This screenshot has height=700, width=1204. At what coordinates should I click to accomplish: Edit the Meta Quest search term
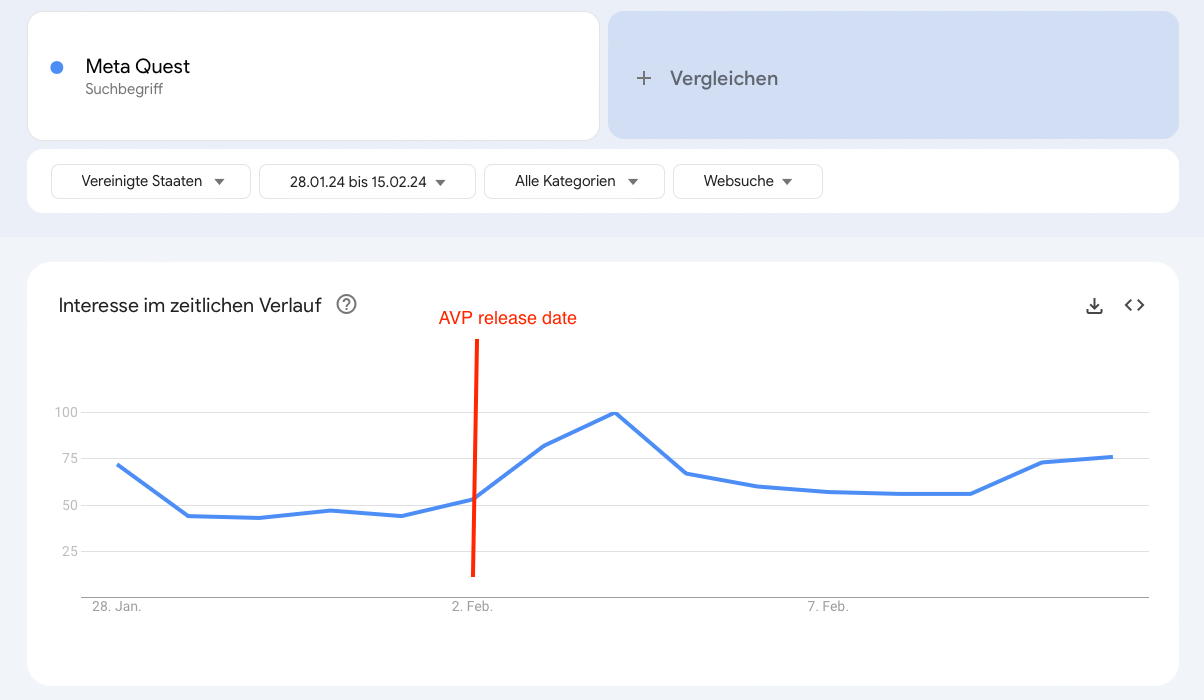click(138, 67)
